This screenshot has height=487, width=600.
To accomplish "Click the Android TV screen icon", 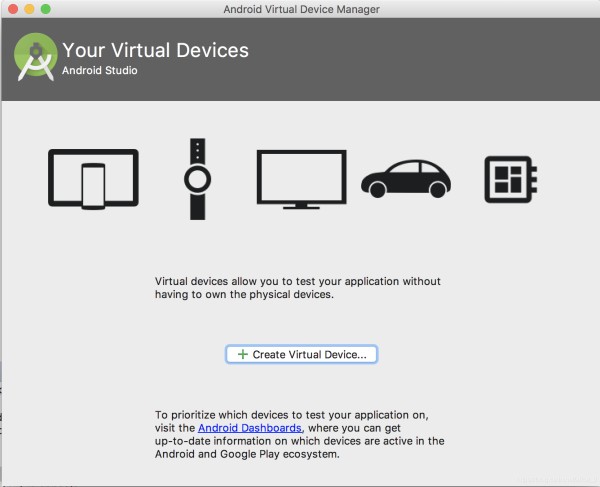I will click(x=302, y=179).
